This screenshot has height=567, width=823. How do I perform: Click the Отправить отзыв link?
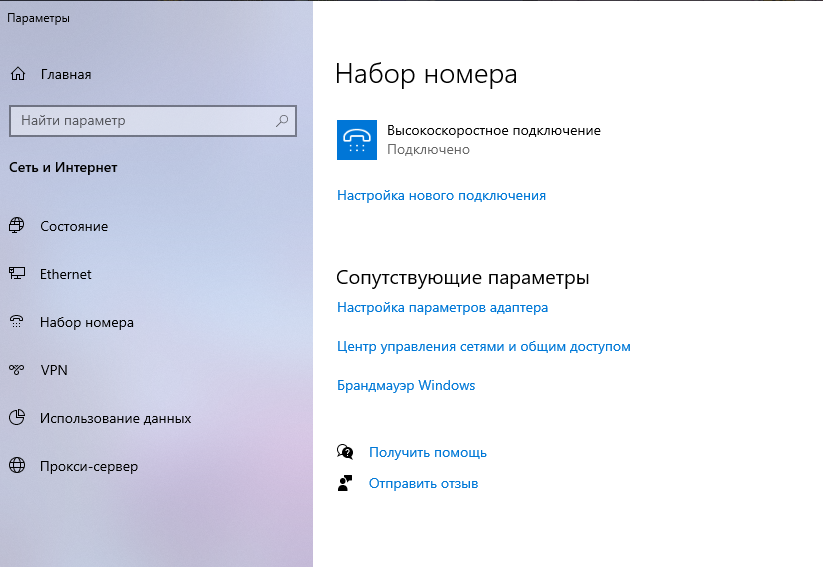(x=424, y=483)
